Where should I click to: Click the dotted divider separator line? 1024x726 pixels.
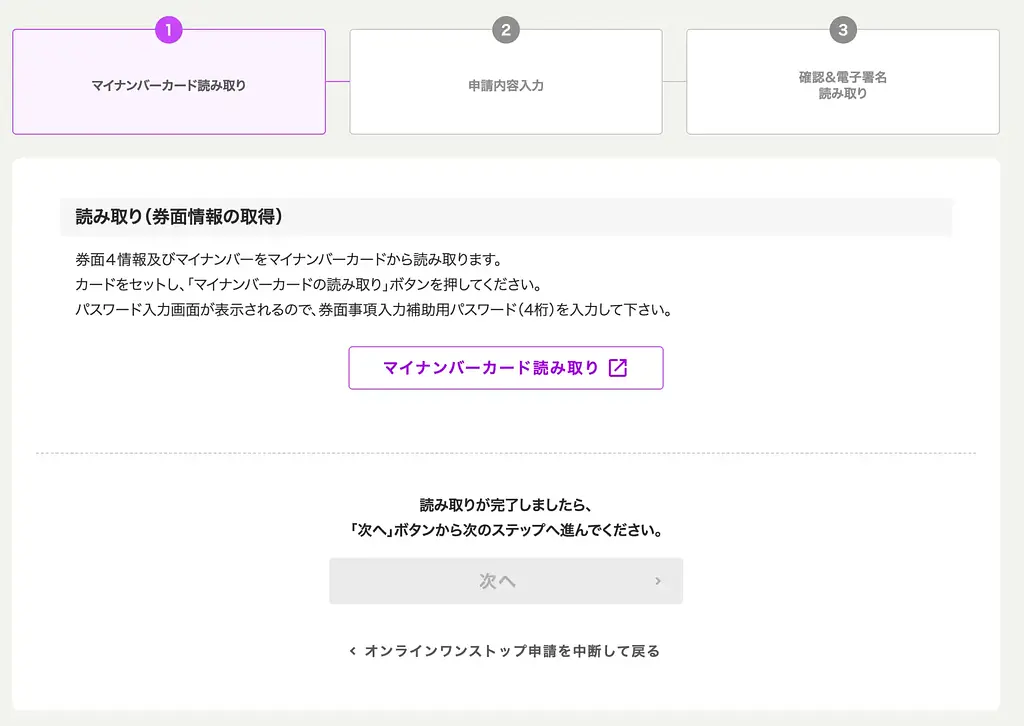pyautogui.click(x=505, y=452)
